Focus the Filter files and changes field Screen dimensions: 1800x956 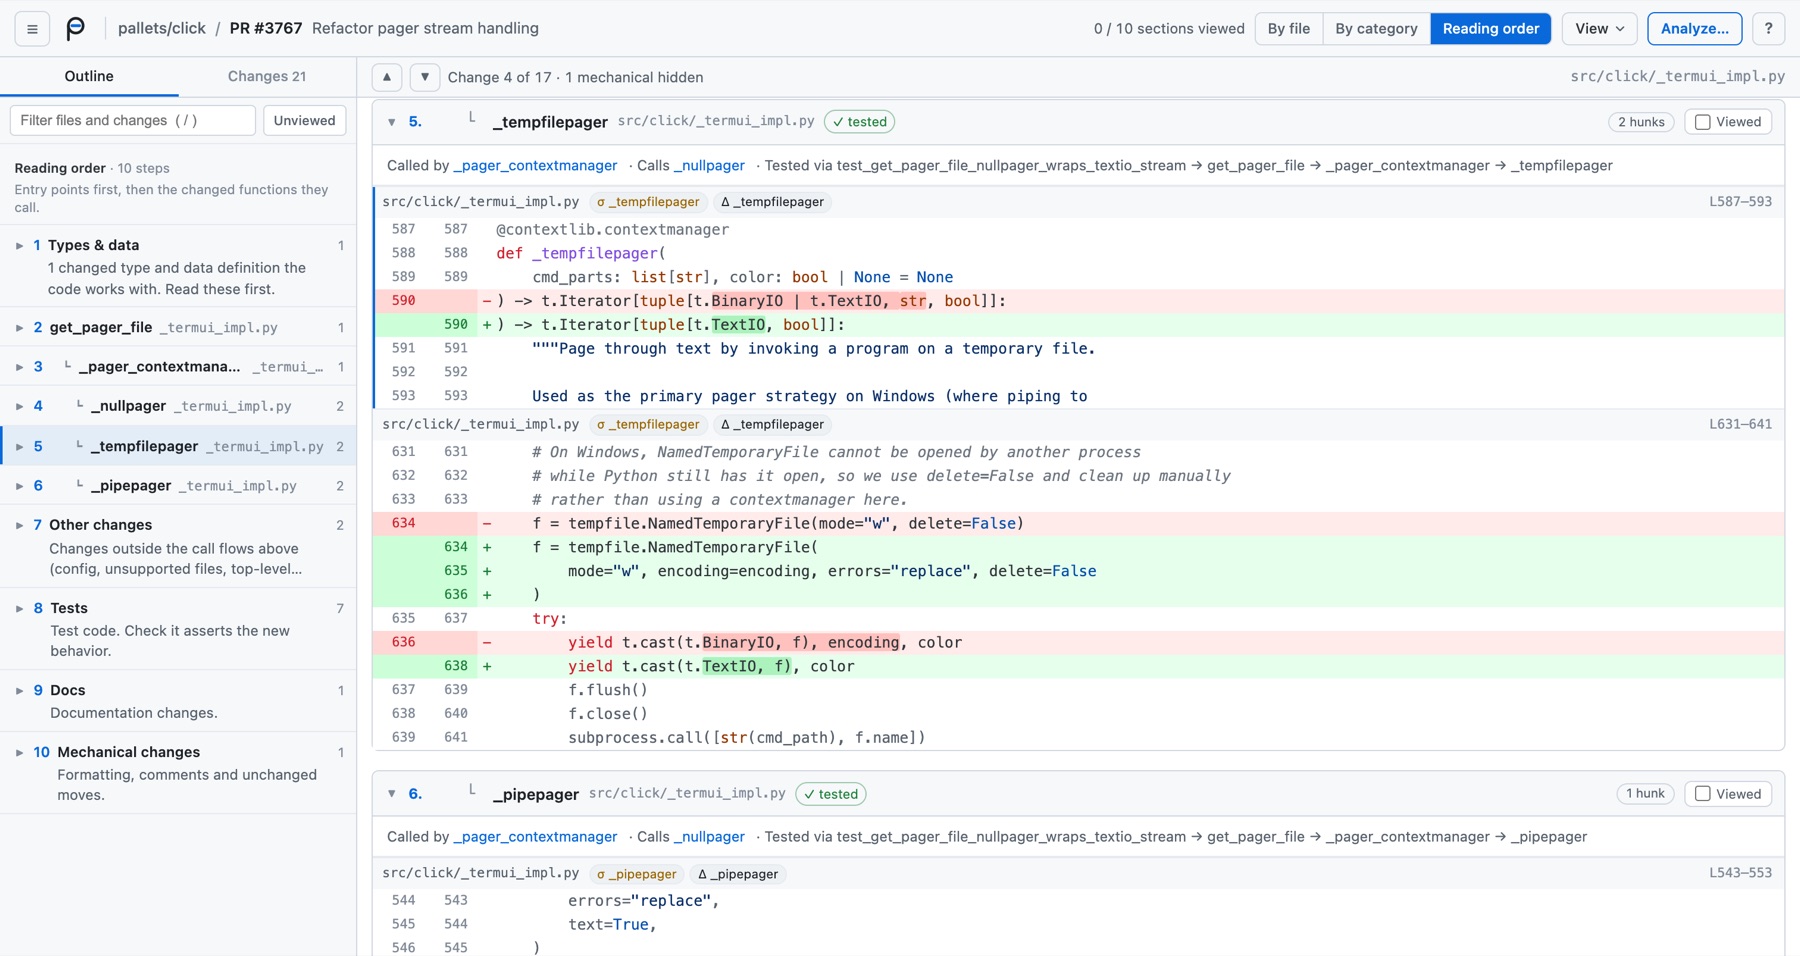132,120
